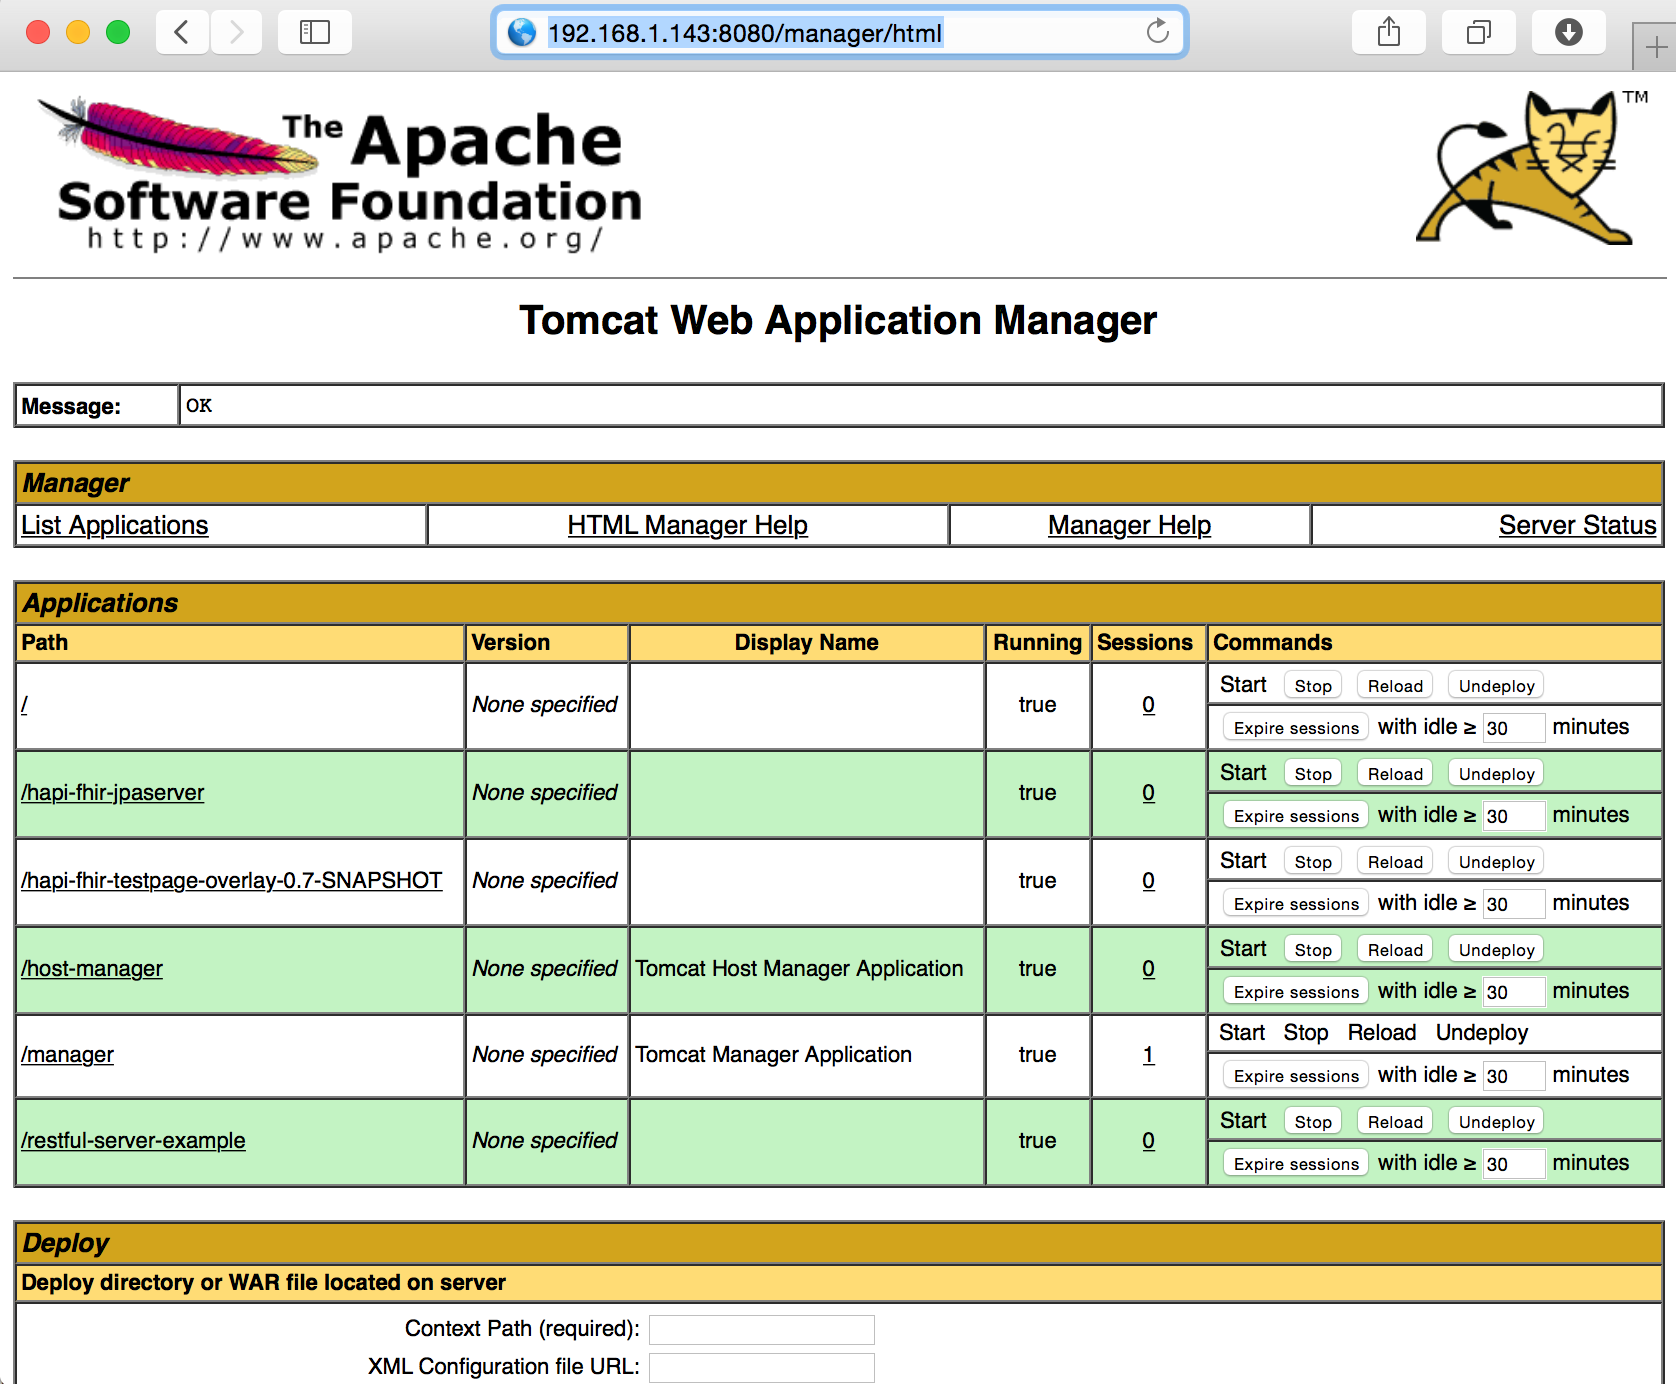Viewport: 1676px width, 1384px height.
Task: Click the Context Path (required) field
Action: point(762,1330)
